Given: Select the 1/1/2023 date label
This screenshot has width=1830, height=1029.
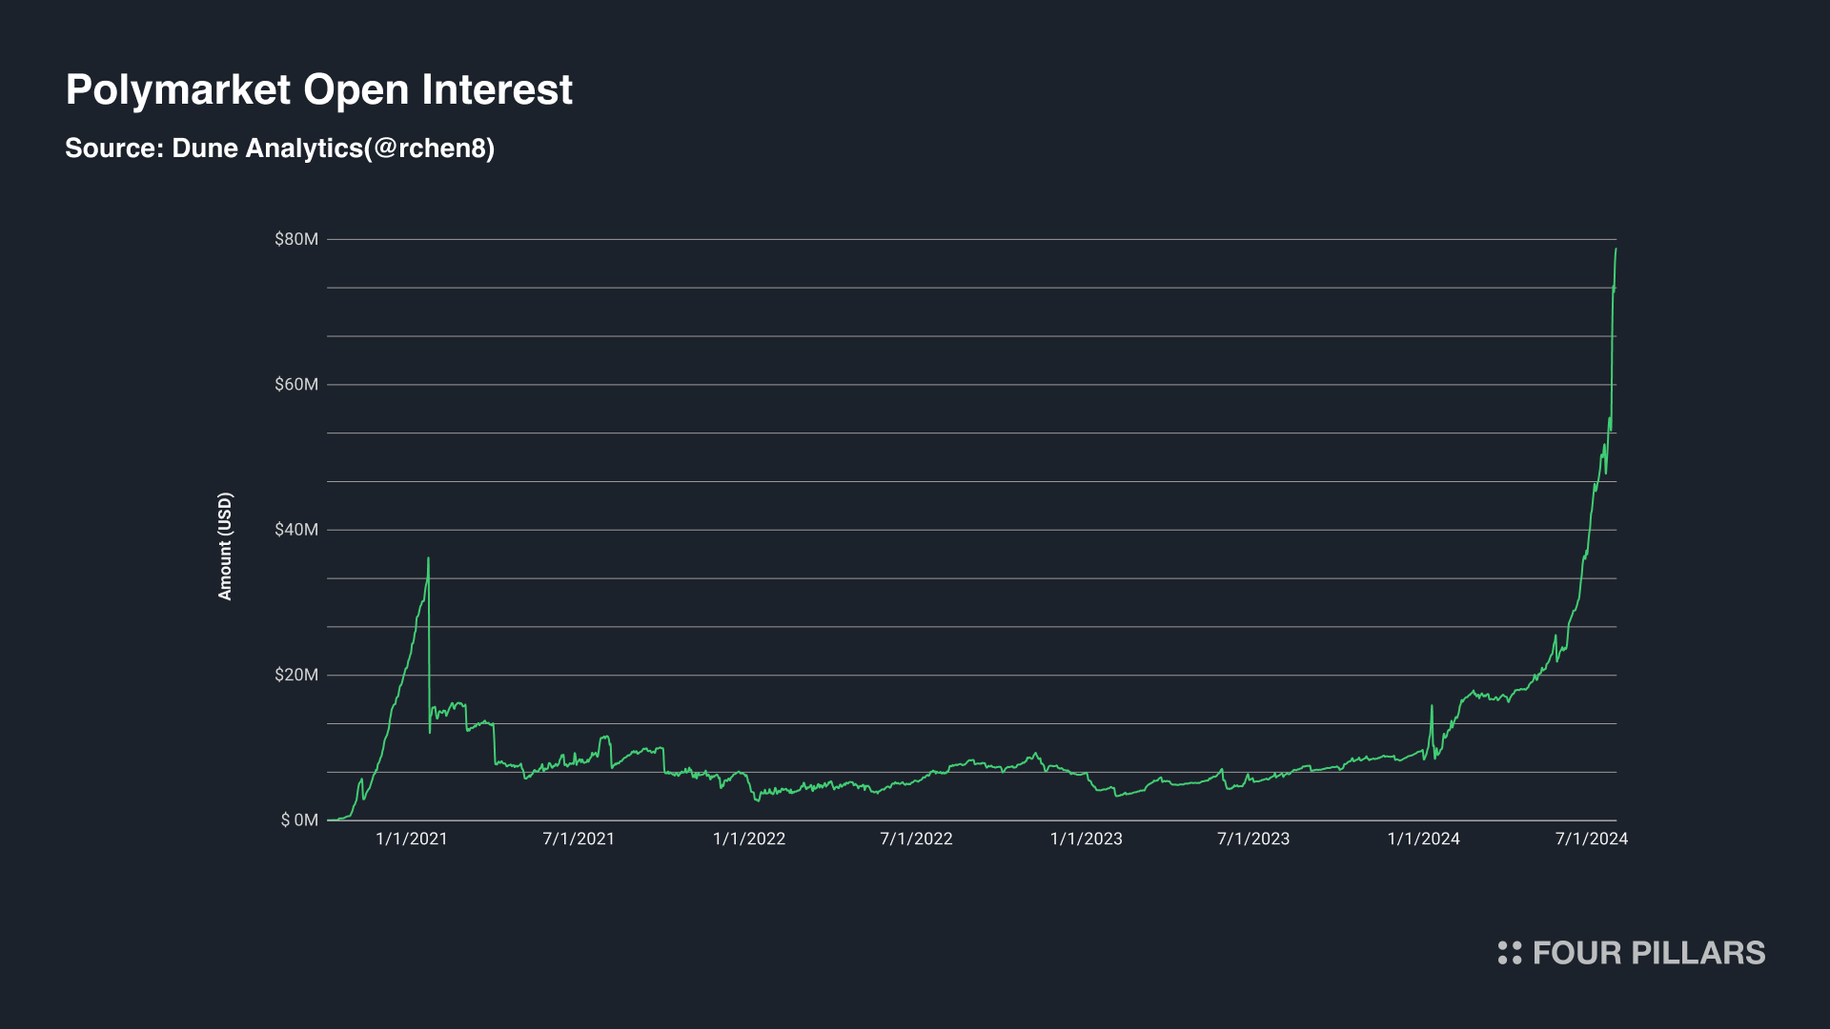Looking at the screenshot, I should [x=1085, y=839].
